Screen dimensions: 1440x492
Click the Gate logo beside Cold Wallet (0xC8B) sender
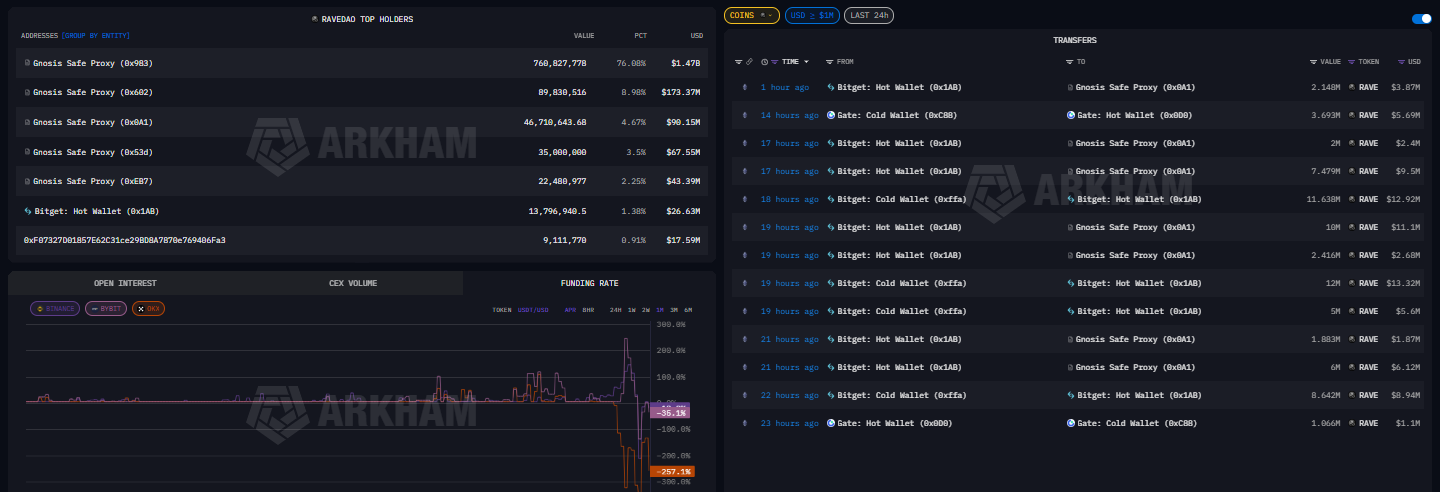(x=830, y=115)
